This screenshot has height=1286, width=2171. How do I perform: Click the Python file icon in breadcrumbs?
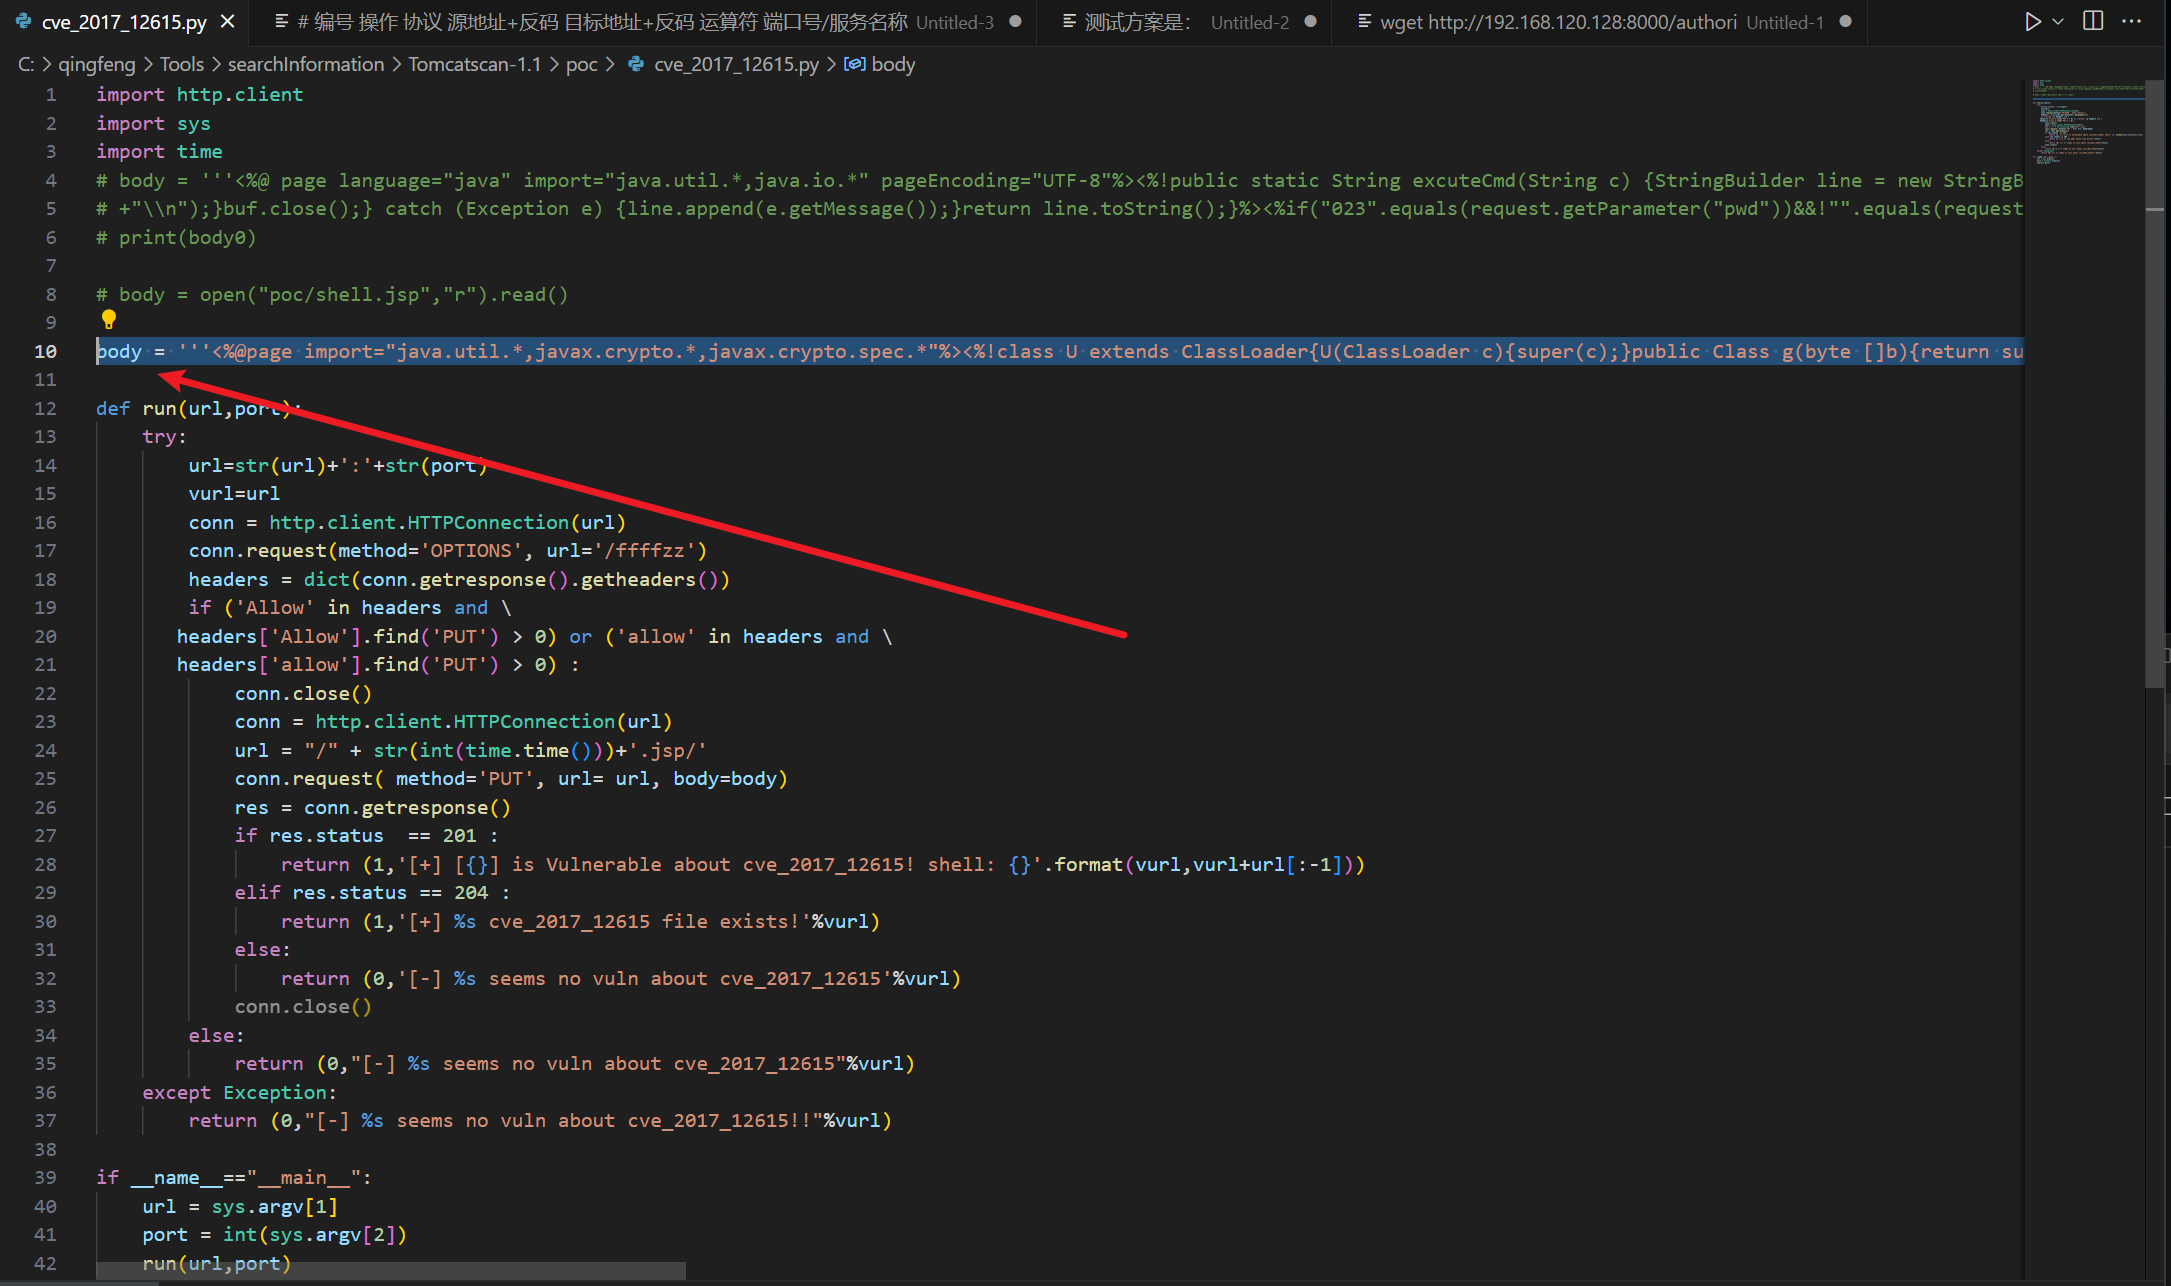(x=636, y=64)
